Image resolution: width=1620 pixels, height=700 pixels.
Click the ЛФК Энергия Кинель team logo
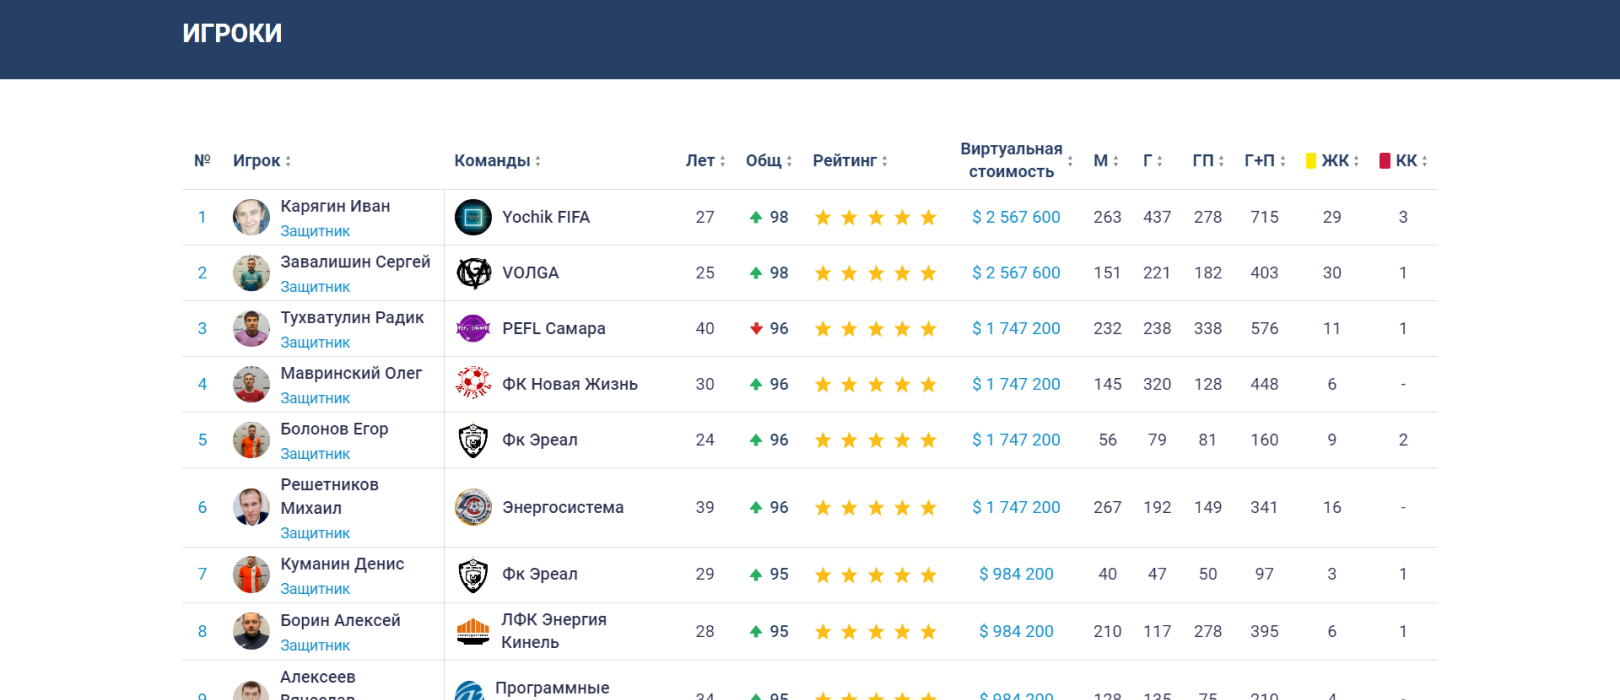point(473,631)
